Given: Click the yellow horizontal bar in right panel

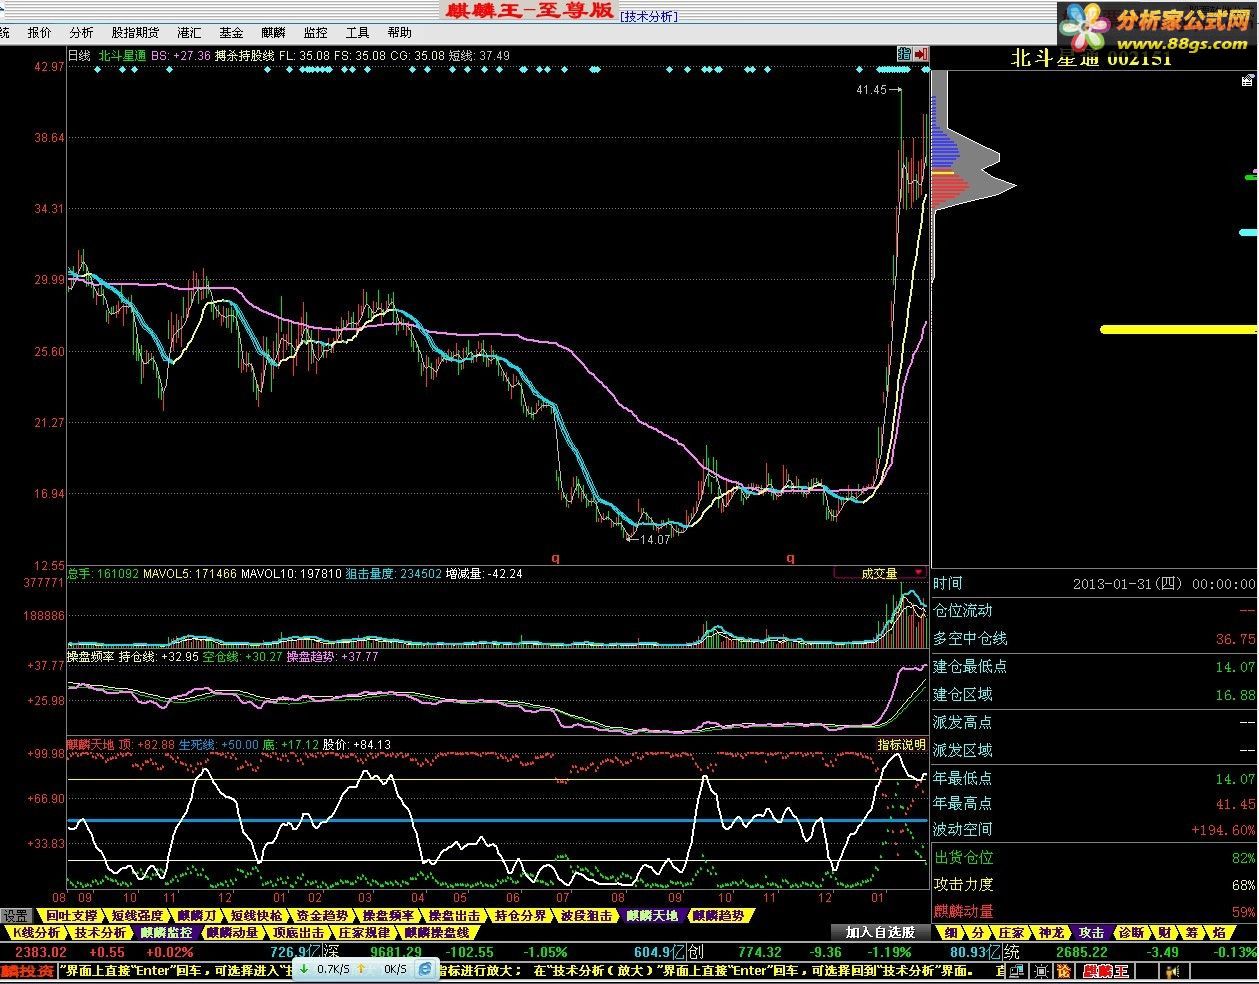Looking at the screenshot, I should (x=1178, y=329).
